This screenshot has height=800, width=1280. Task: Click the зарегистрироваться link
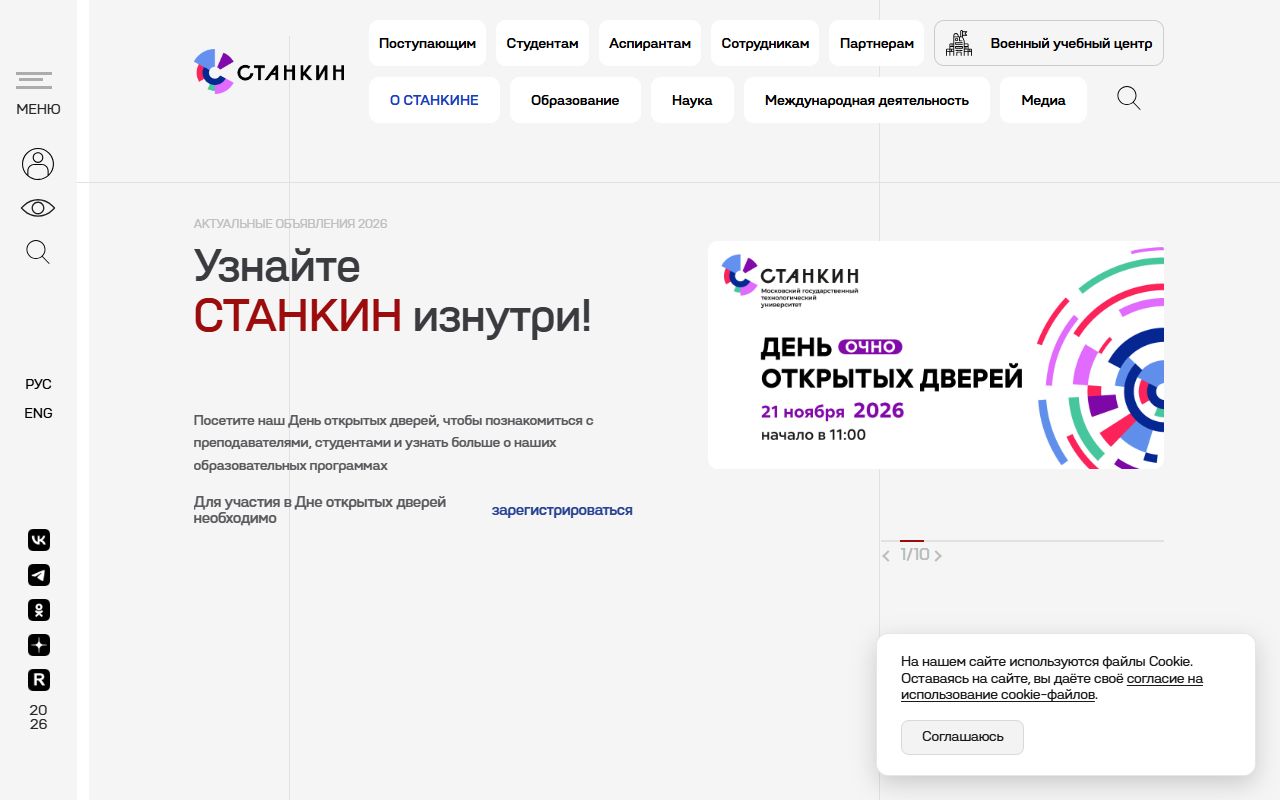(562, 510)
